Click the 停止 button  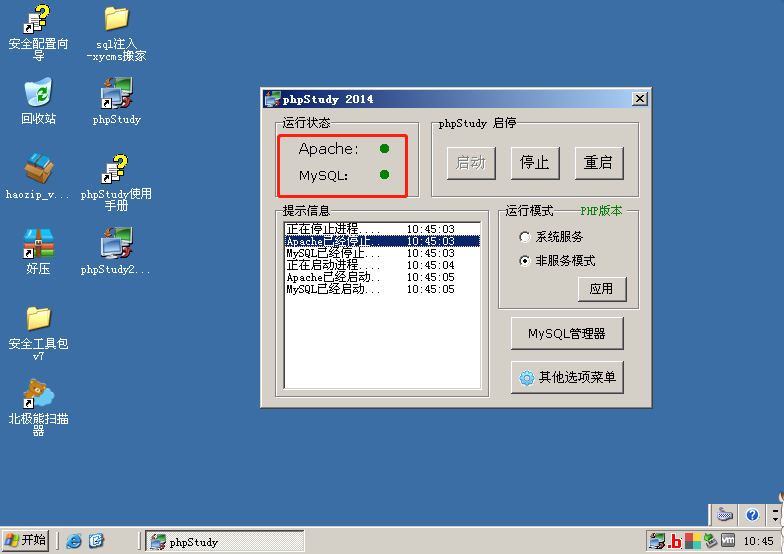(535, 163)
